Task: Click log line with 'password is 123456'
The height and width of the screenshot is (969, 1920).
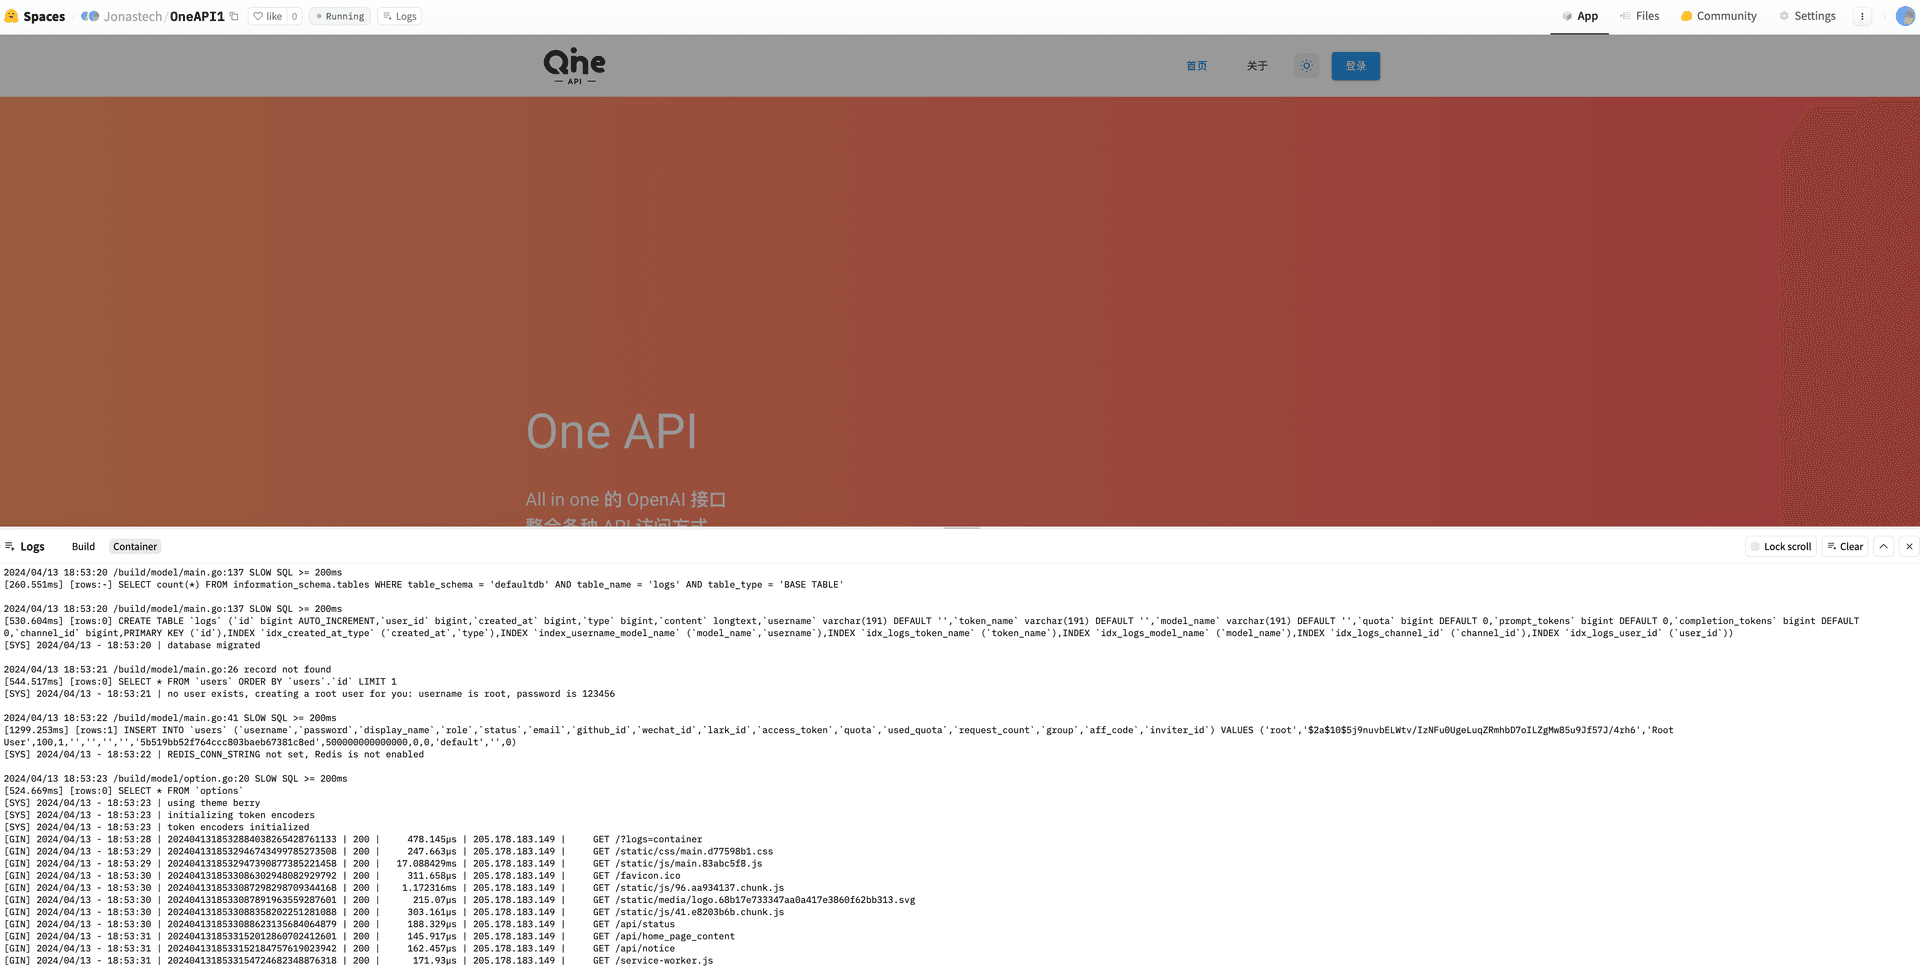Action: (x=309, y=694)
